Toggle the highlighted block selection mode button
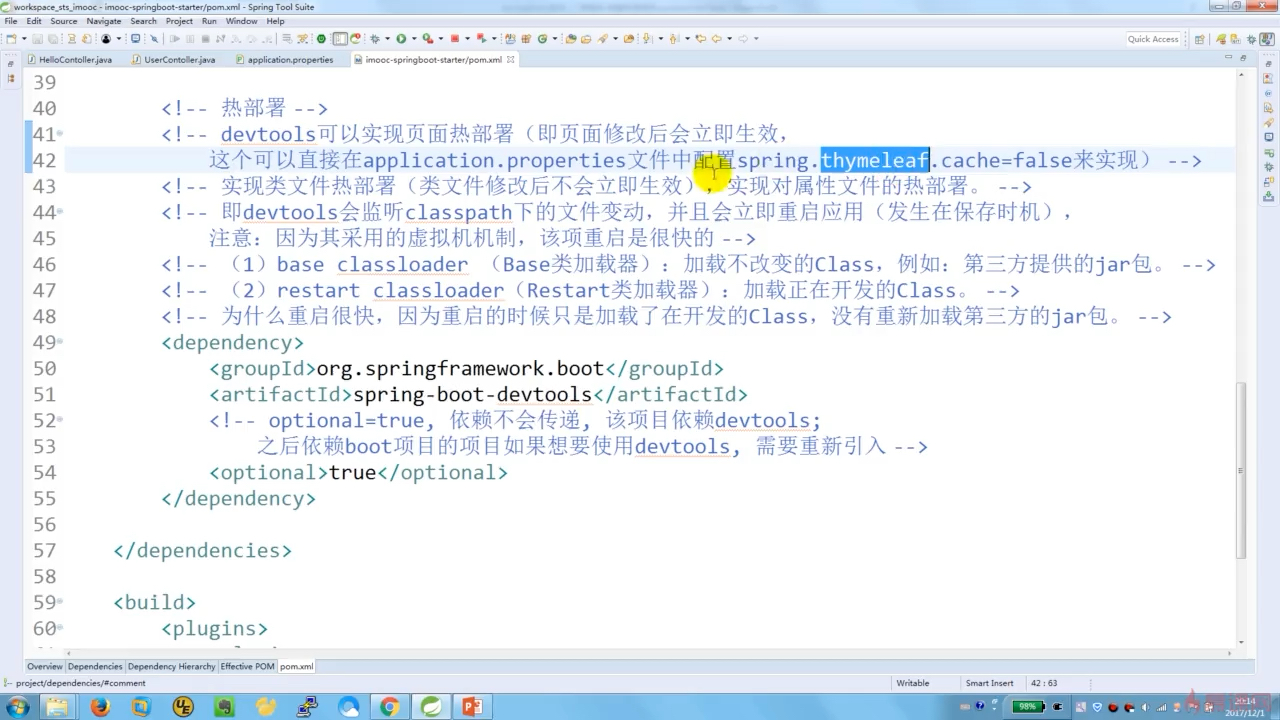The image size is (1280, 720). pyautogui.click(x=340, y=39)
